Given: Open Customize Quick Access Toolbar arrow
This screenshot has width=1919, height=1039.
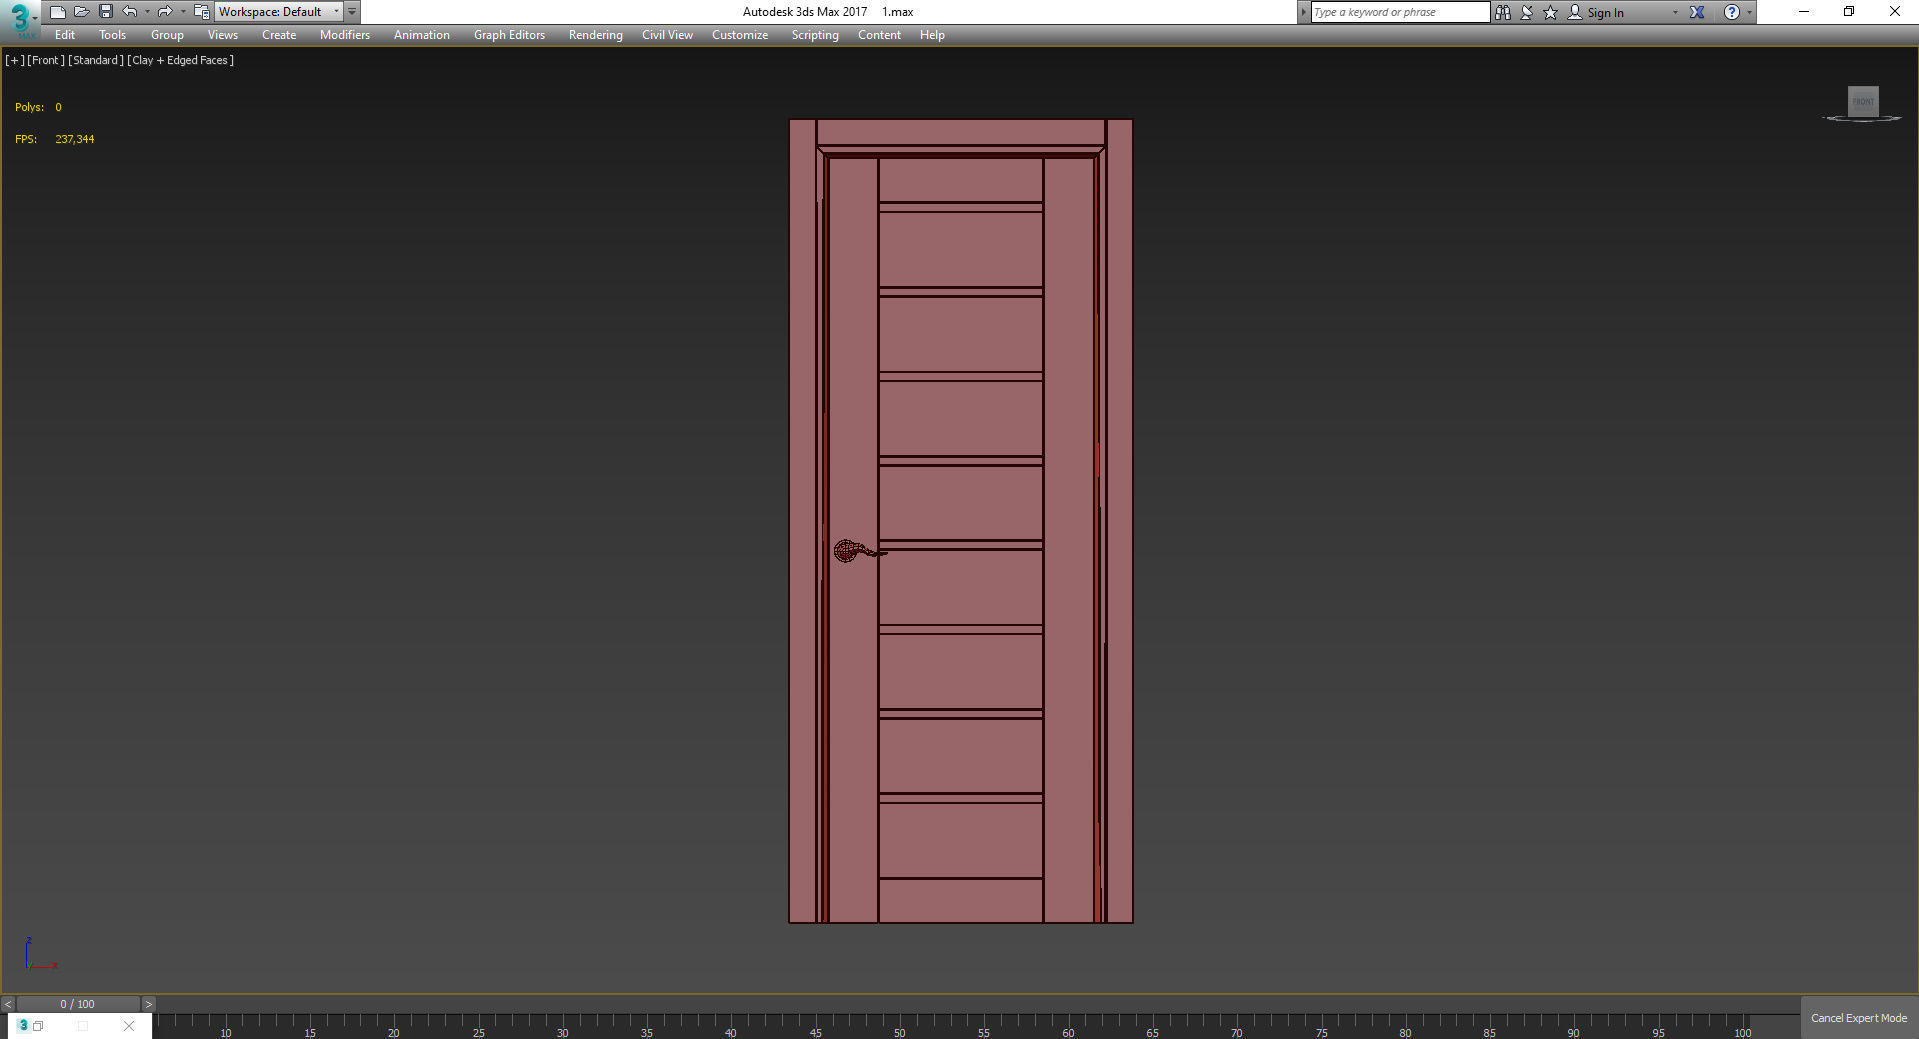Looking at the screenshot, I should click(352, 12).
